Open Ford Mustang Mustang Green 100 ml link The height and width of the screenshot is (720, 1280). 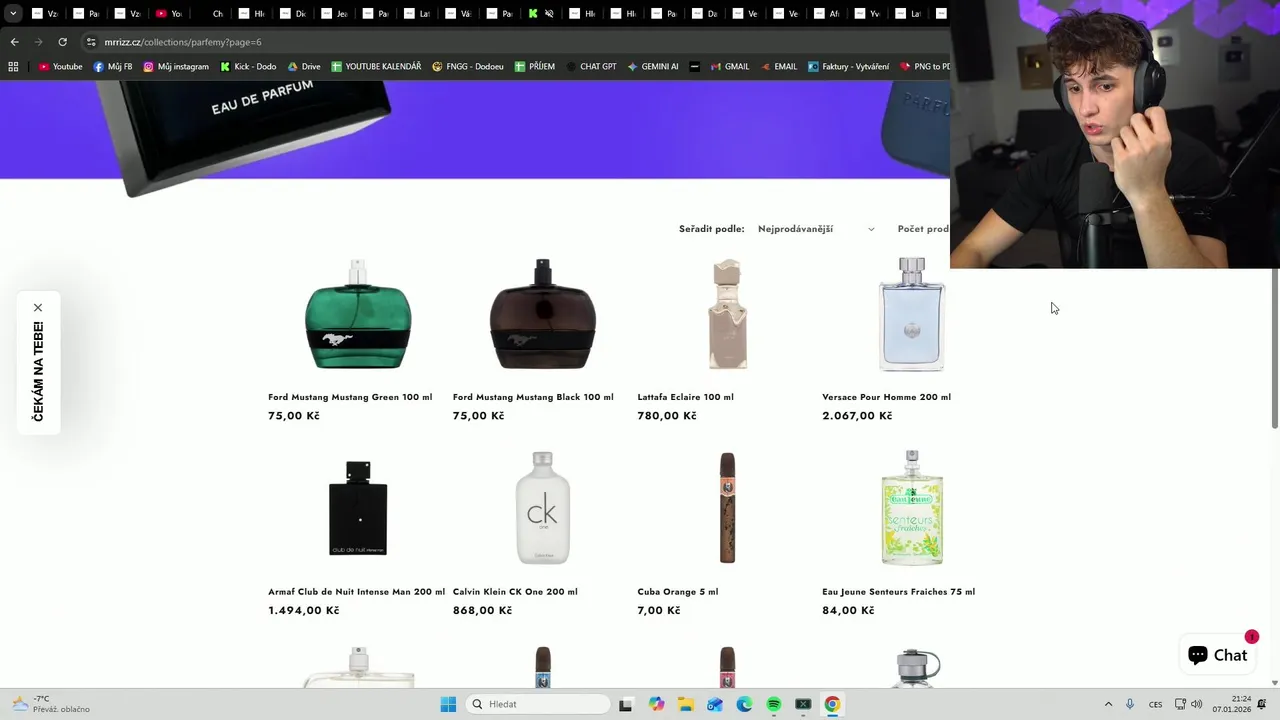pyautogui.click(x=350, y=397)
